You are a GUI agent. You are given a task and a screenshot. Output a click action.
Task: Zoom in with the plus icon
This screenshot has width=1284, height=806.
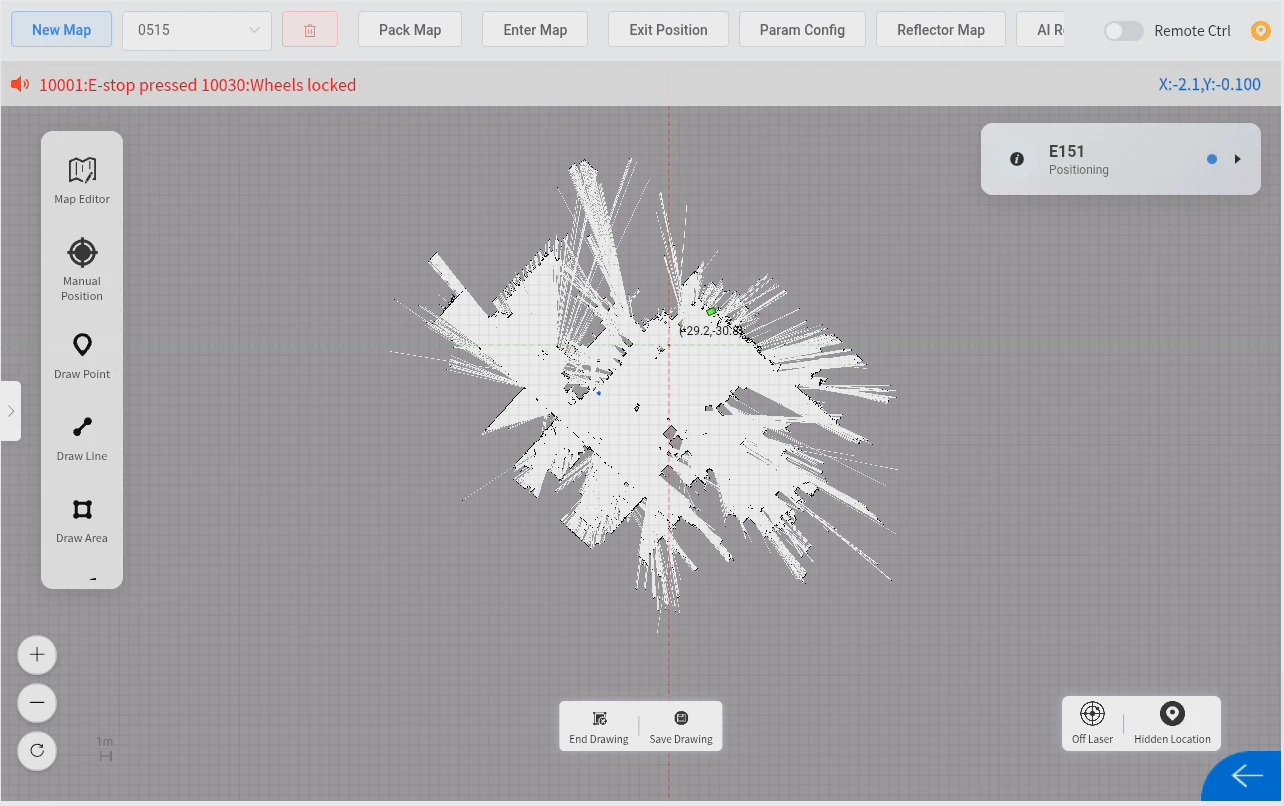[37, 655]
